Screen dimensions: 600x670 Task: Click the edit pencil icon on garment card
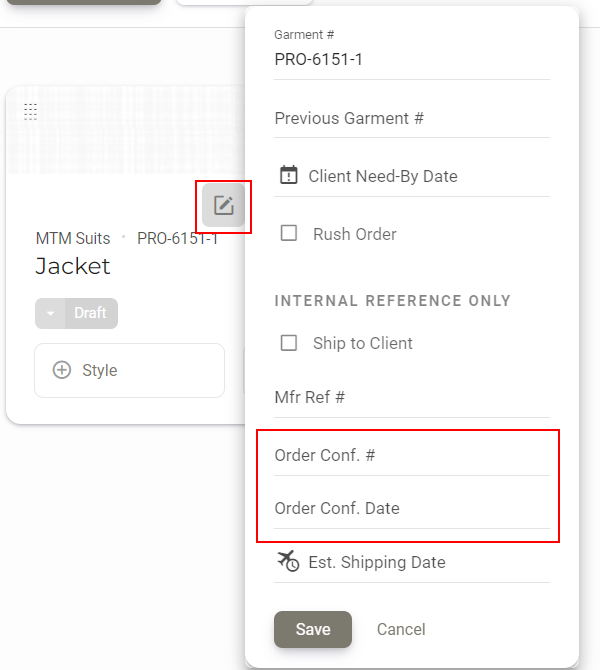point(224,206)
